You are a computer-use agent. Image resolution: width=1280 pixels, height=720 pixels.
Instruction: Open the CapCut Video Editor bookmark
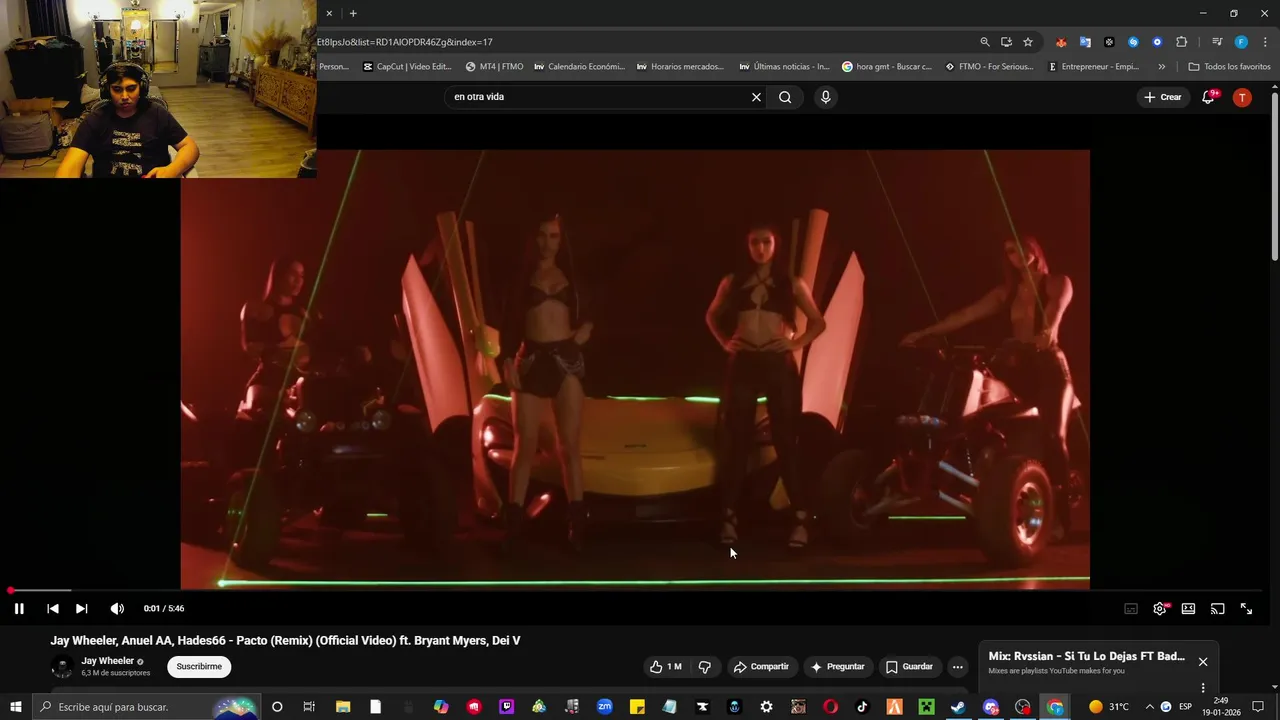(407, 67)
